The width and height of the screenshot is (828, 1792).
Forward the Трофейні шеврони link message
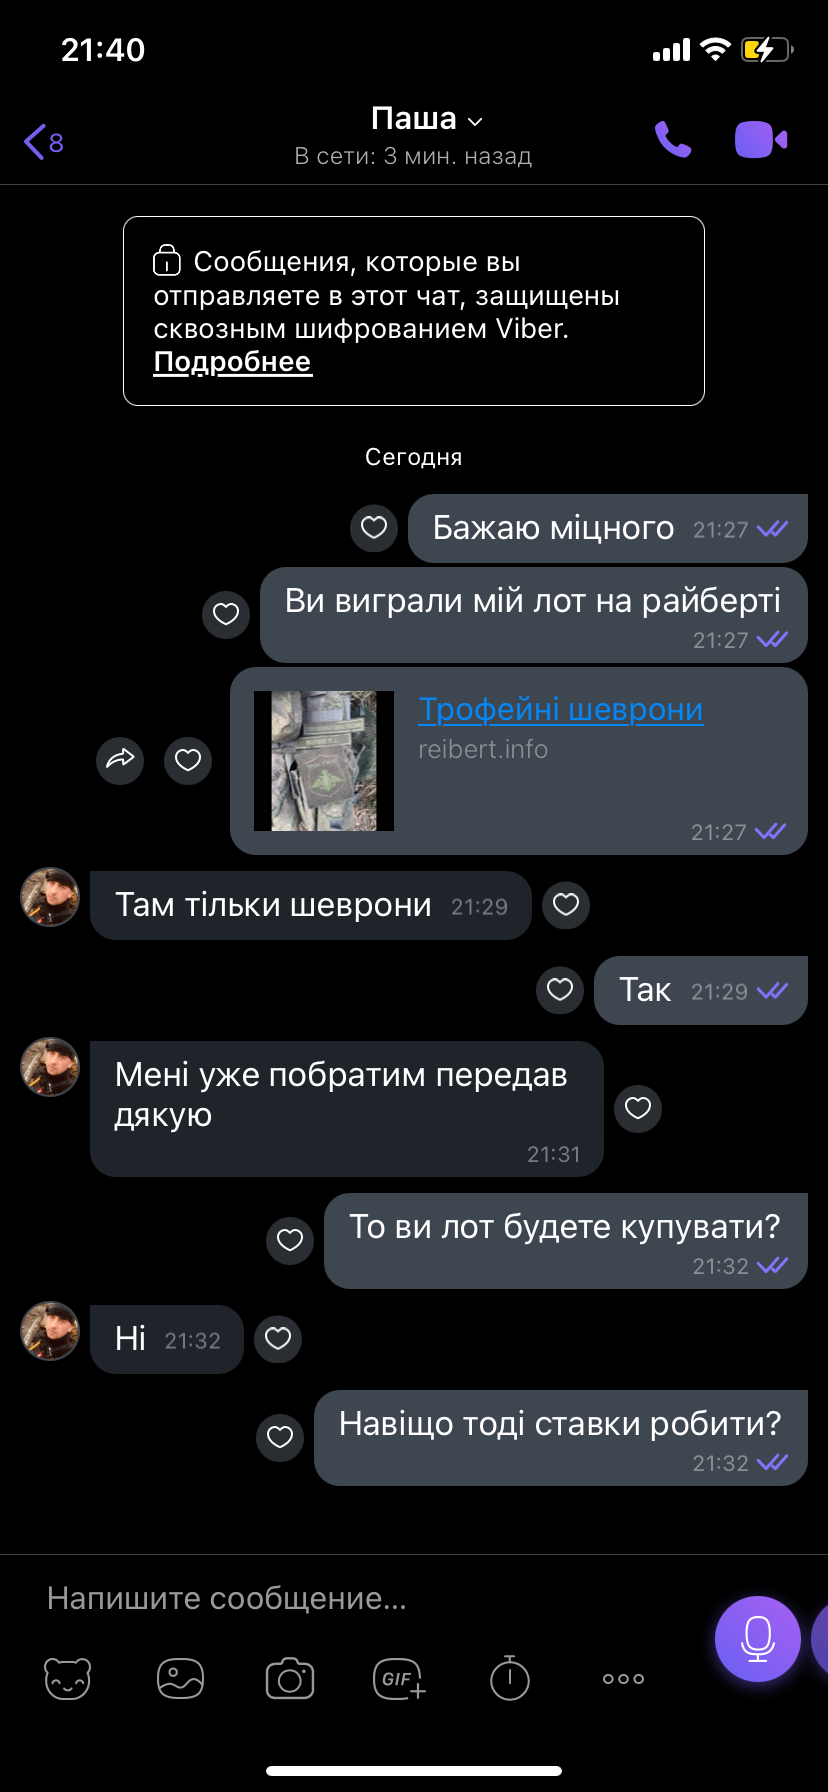coord(120,760)
